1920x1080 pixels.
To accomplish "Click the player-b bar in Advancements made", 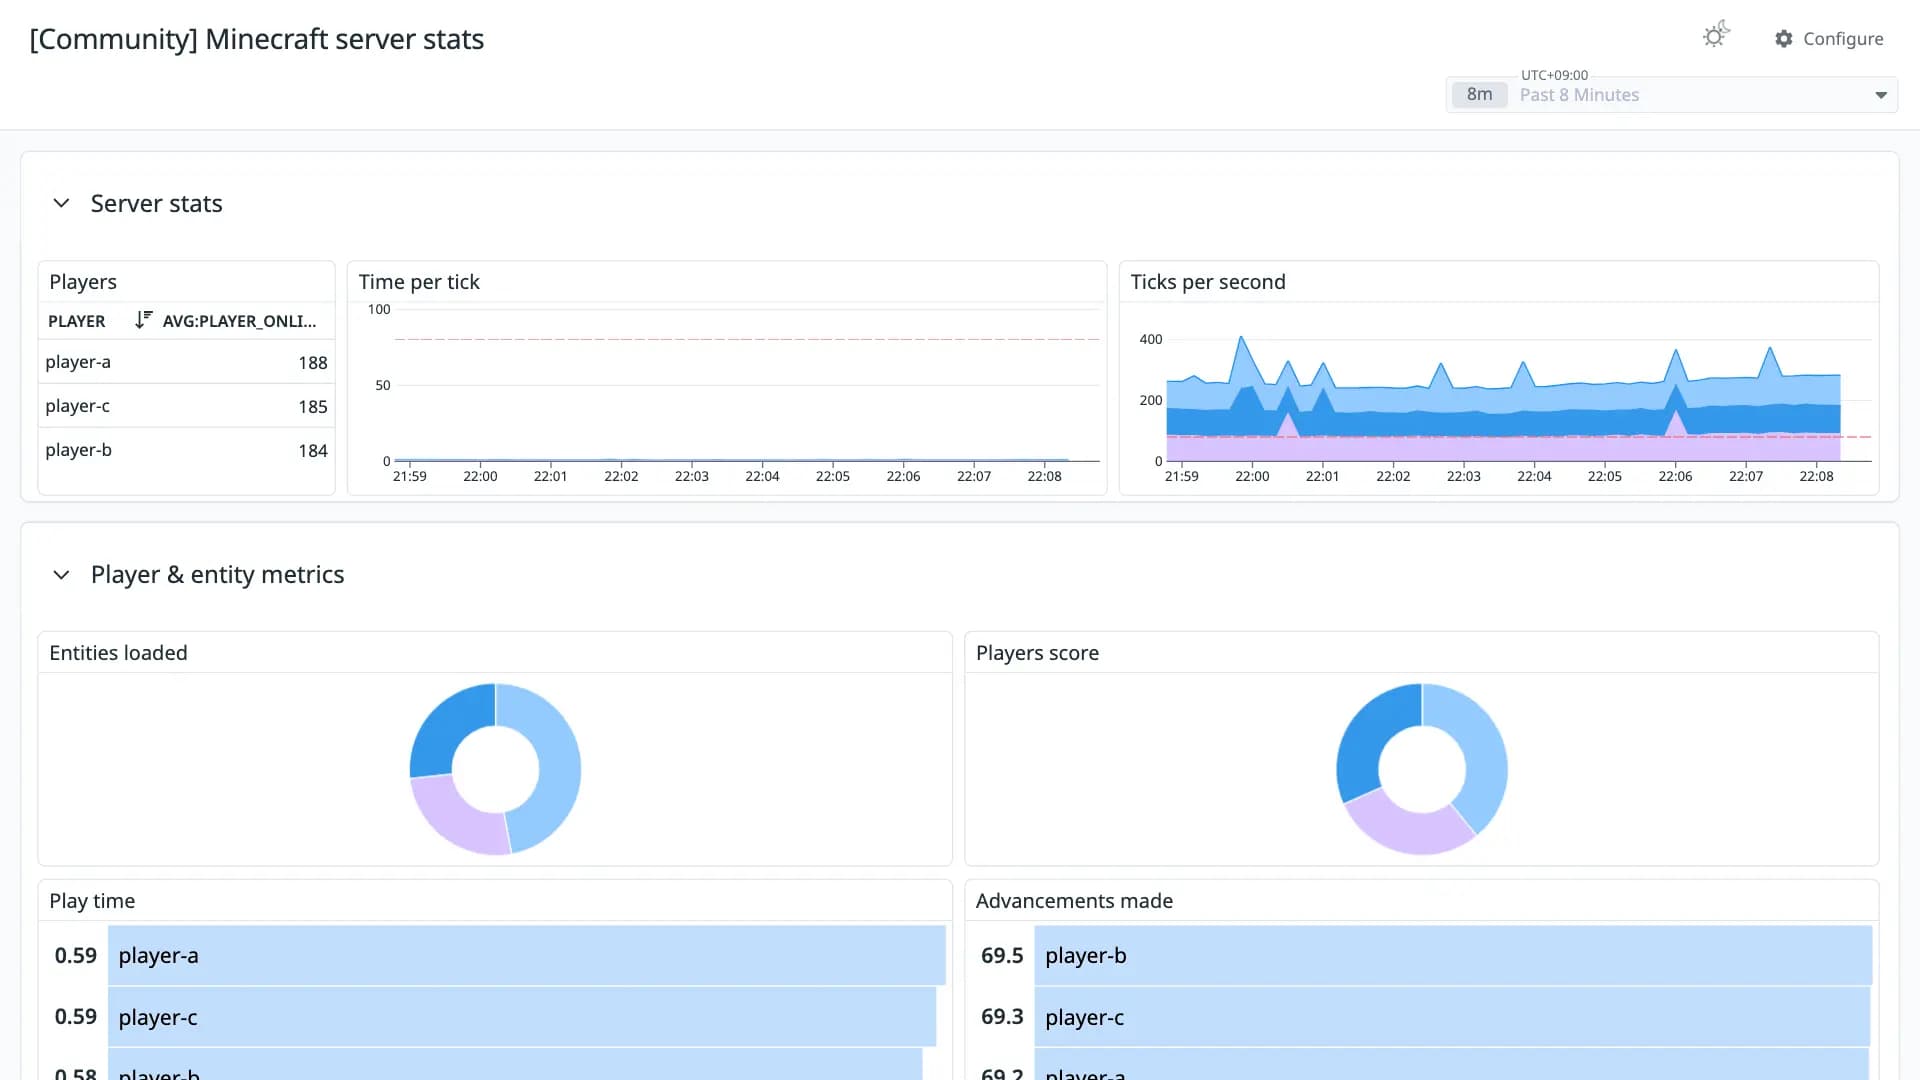I will [1453, 955].
